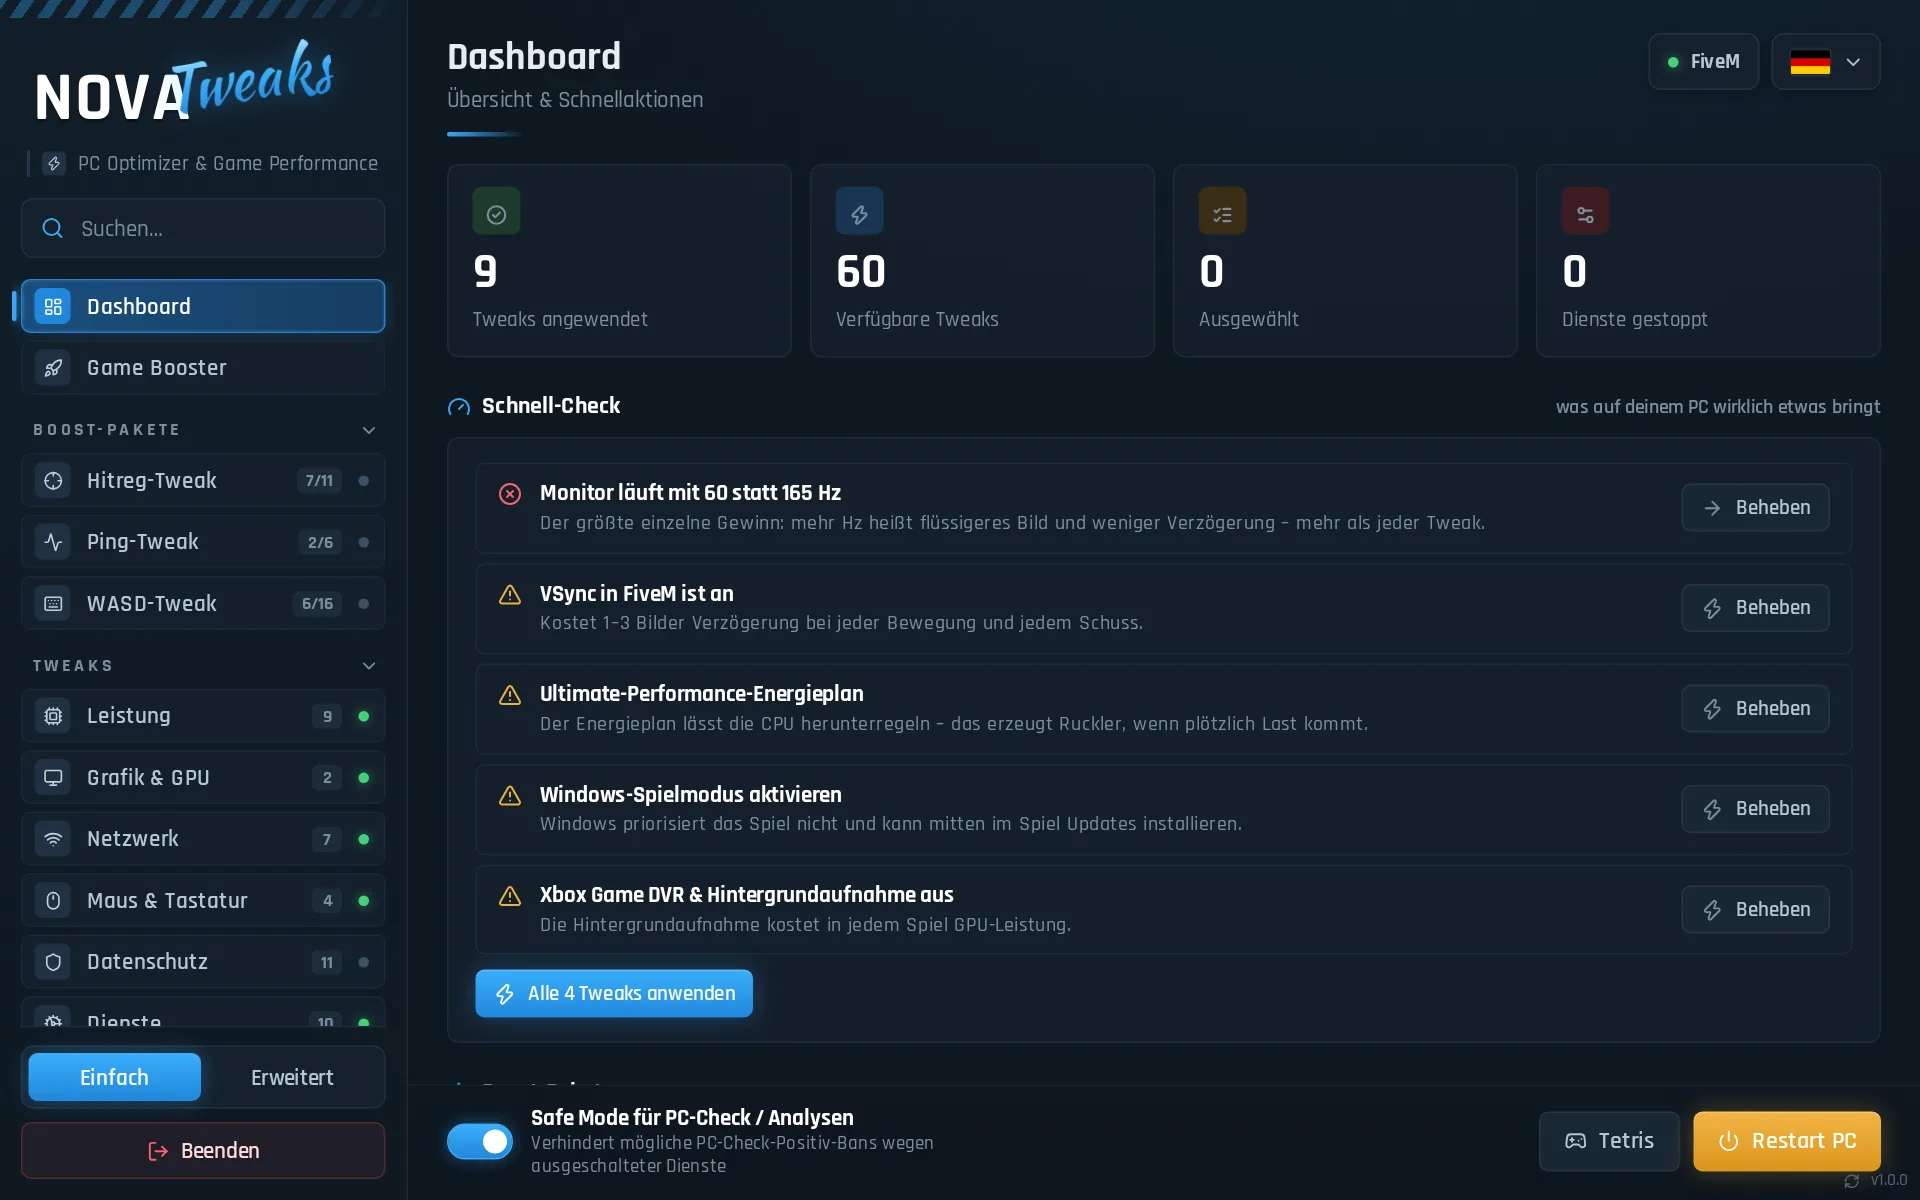Click the keyboard icon of WASD-Tweak

coord(53,604)
